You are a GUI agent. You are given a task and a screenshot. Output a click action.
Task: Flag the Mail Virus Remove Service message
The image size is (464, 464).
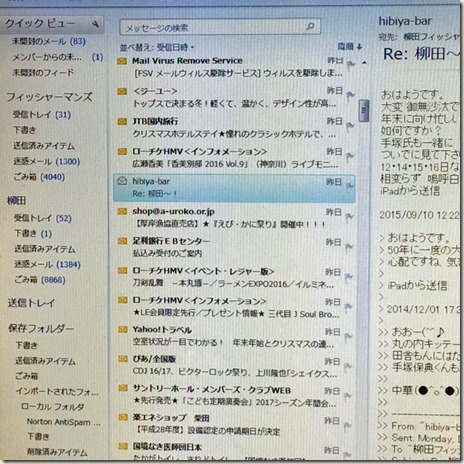point(350,65)
